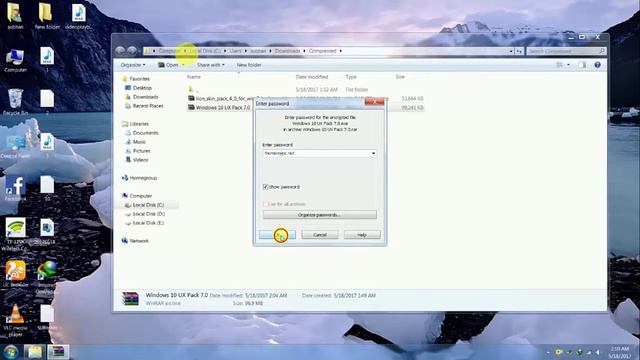The image size is (640, 360).
Task: Sort files by the Name column
Action: [x=194, y=77]
